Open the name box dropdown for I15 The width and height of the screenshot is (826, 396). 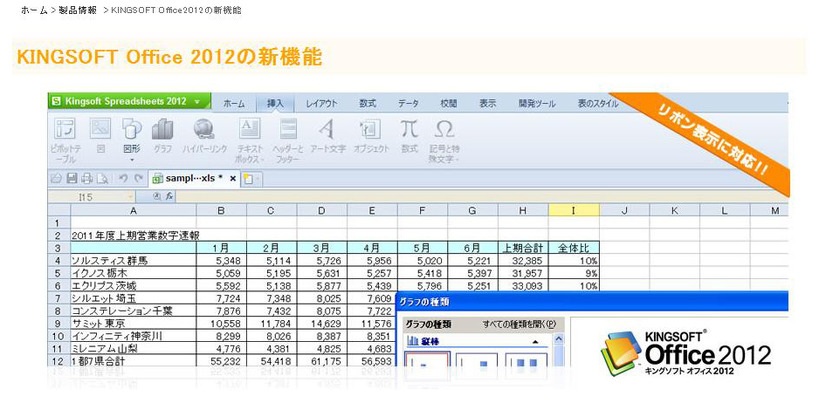[130, 196]
